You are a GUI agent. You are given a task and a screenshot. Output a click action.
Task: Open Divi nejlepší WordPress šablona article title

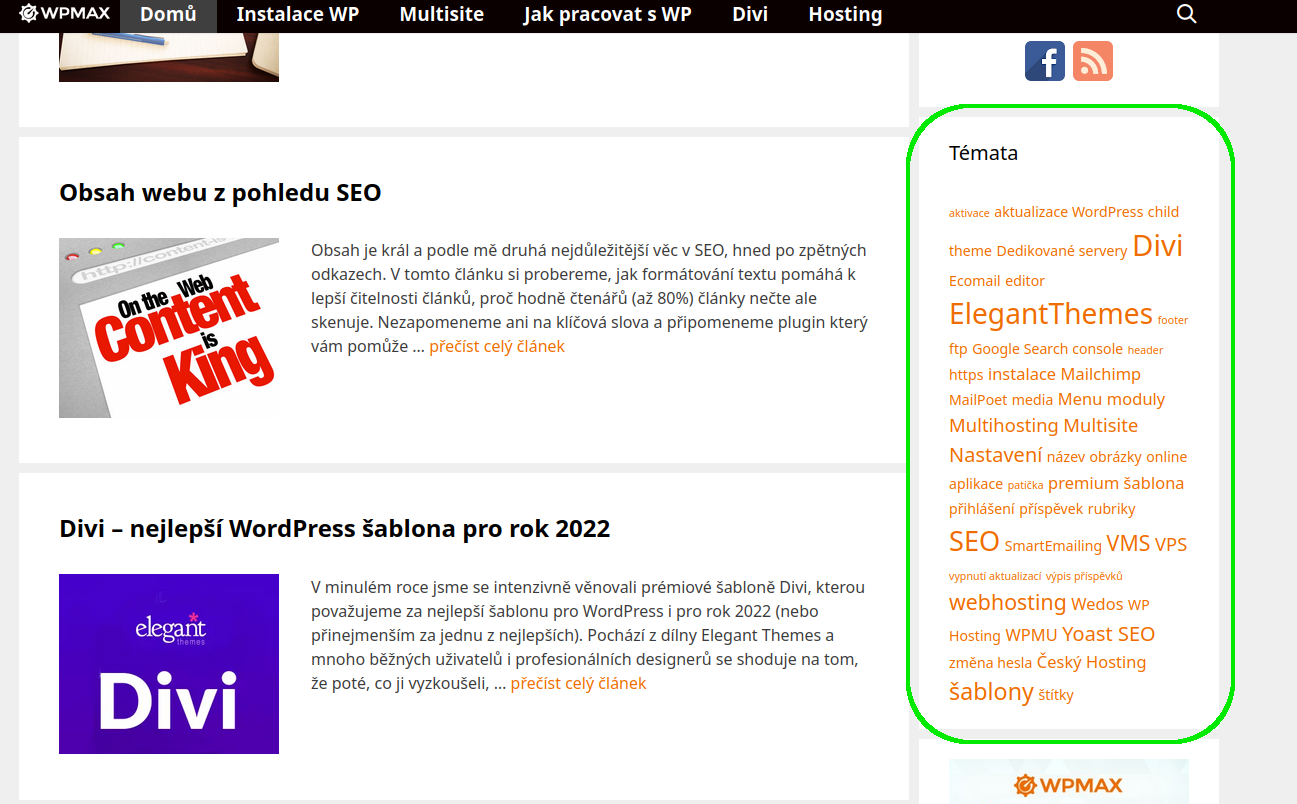tap(334, 528)
